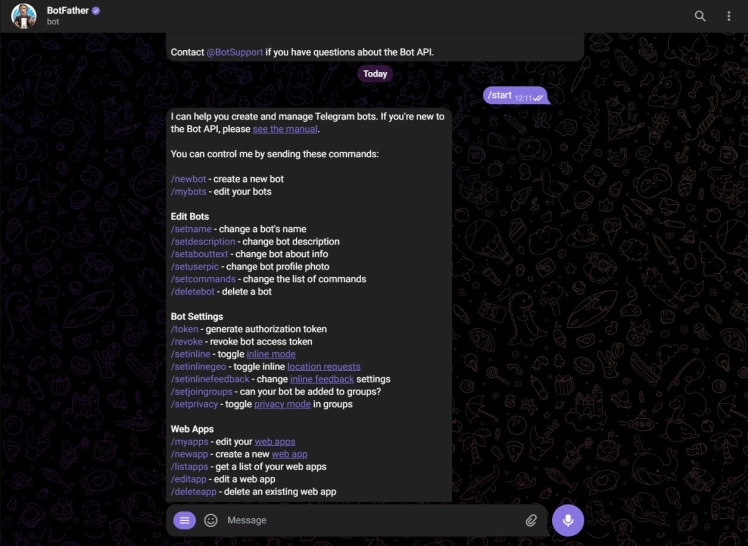Screen dimensions: 748x546
Task: Click the BotFather verified badge
Action: pyautogui.click(x=96, y=10)
